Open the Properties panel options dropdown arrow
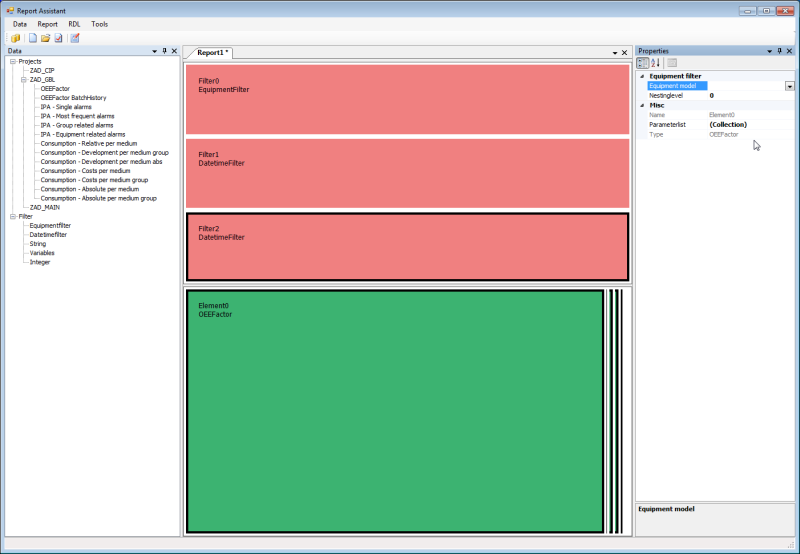The image size is (800, 554). pos(769,51)
